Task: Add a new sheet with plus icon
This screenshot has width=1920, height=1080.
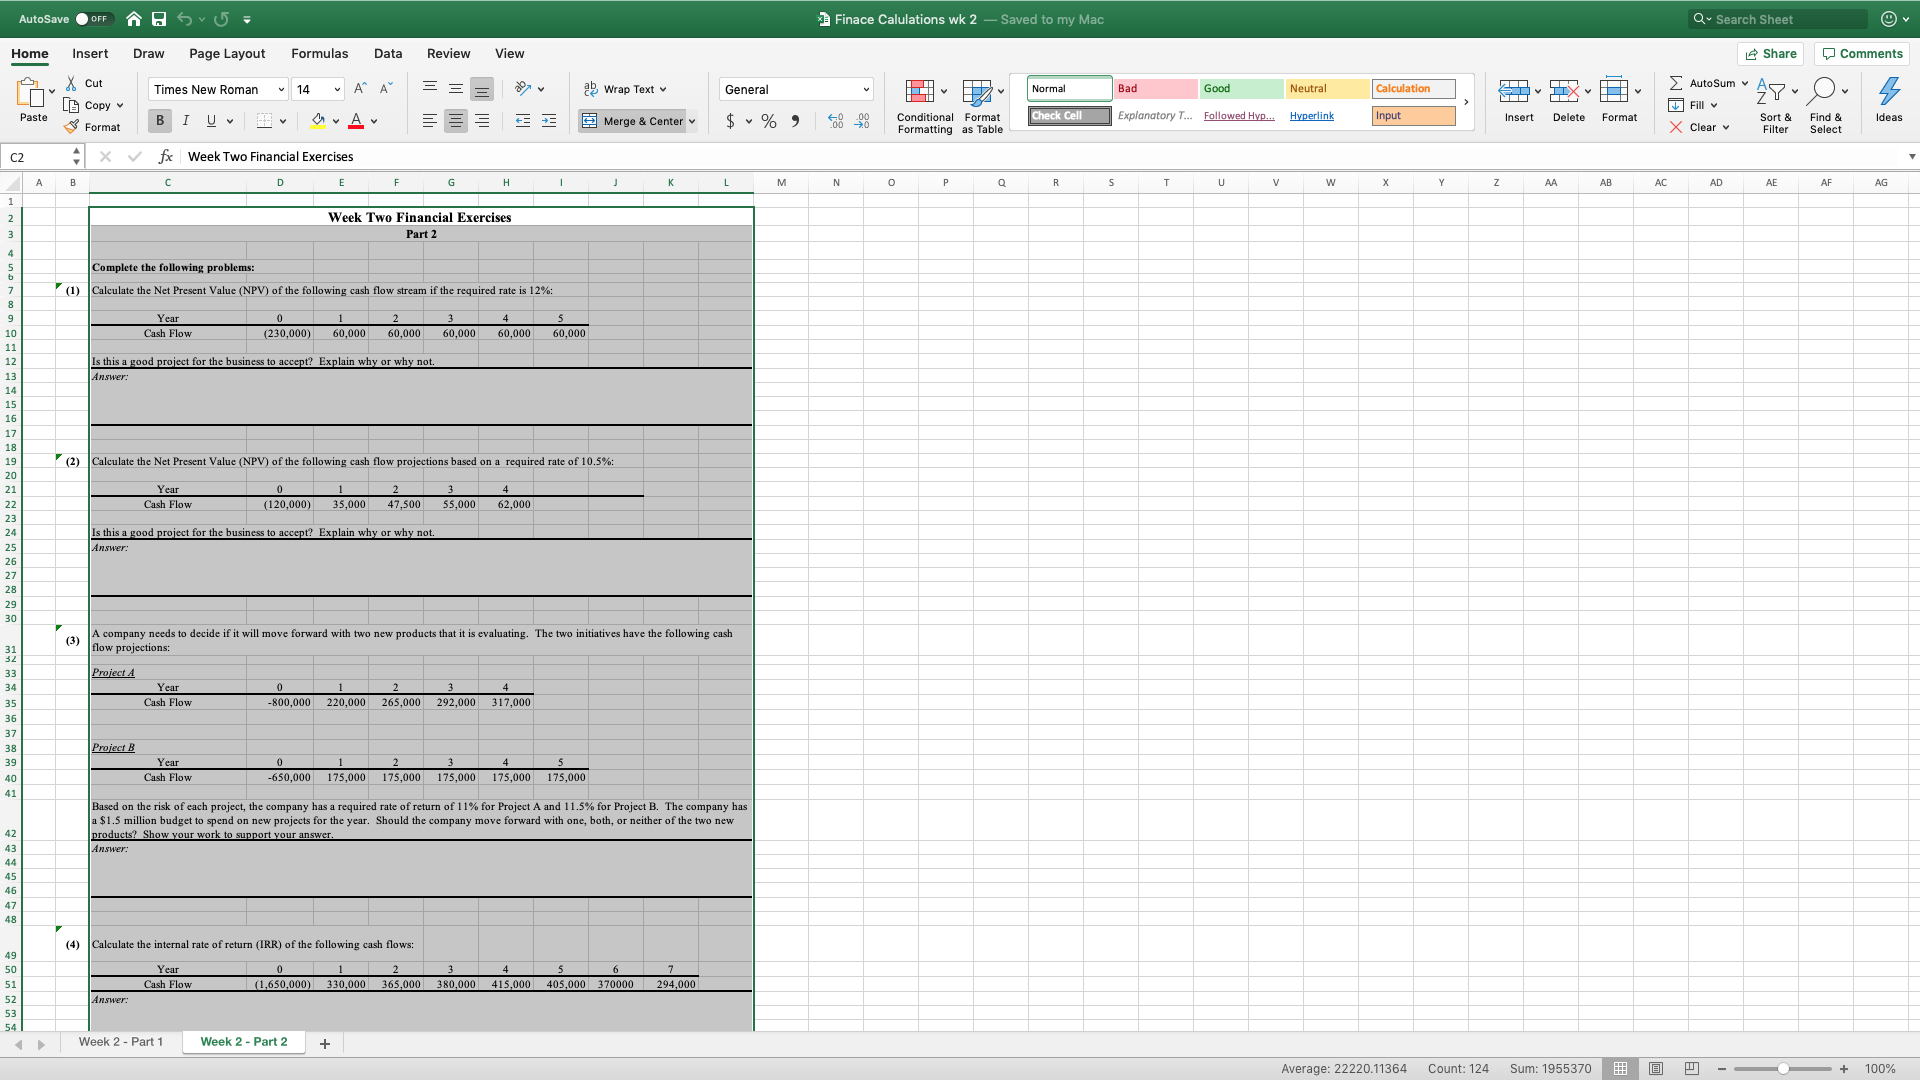Action: [x=324, y=1043]
